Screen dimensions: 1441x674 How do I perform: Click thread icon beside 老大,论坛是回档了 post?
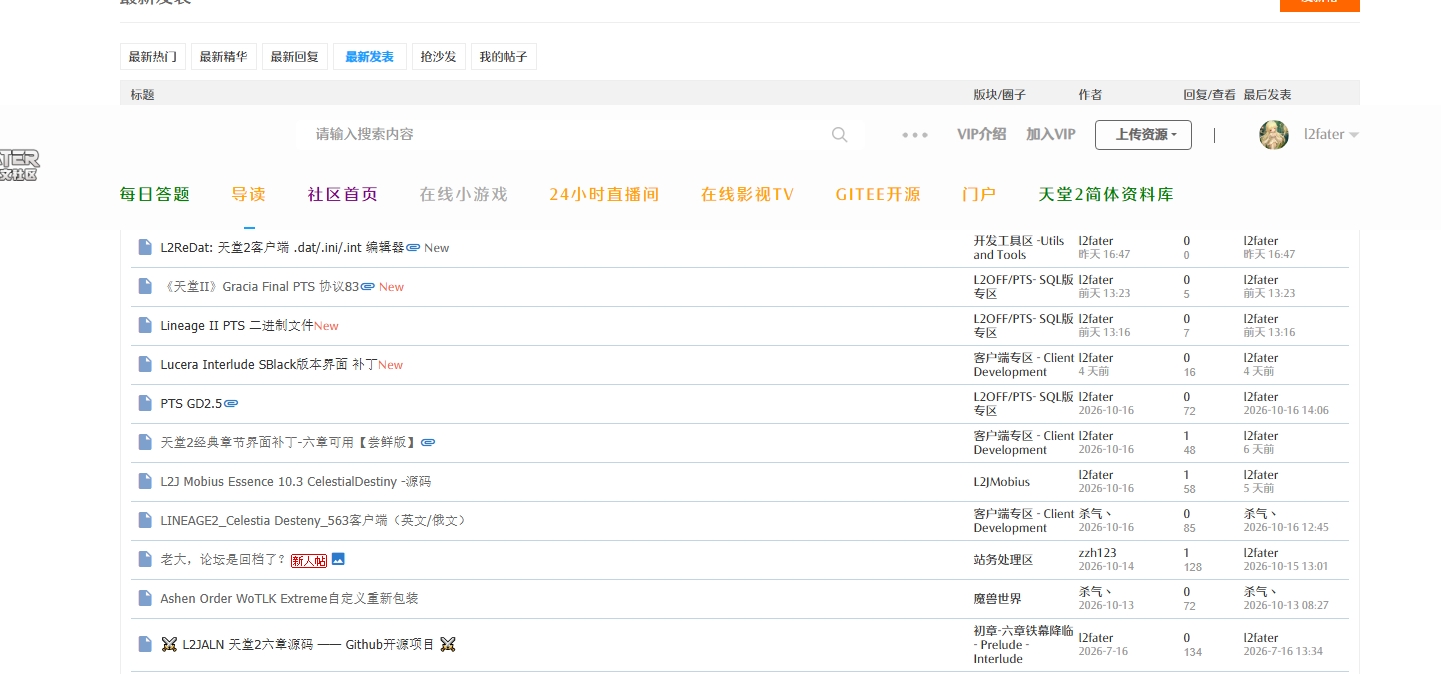tap(145, 559)
